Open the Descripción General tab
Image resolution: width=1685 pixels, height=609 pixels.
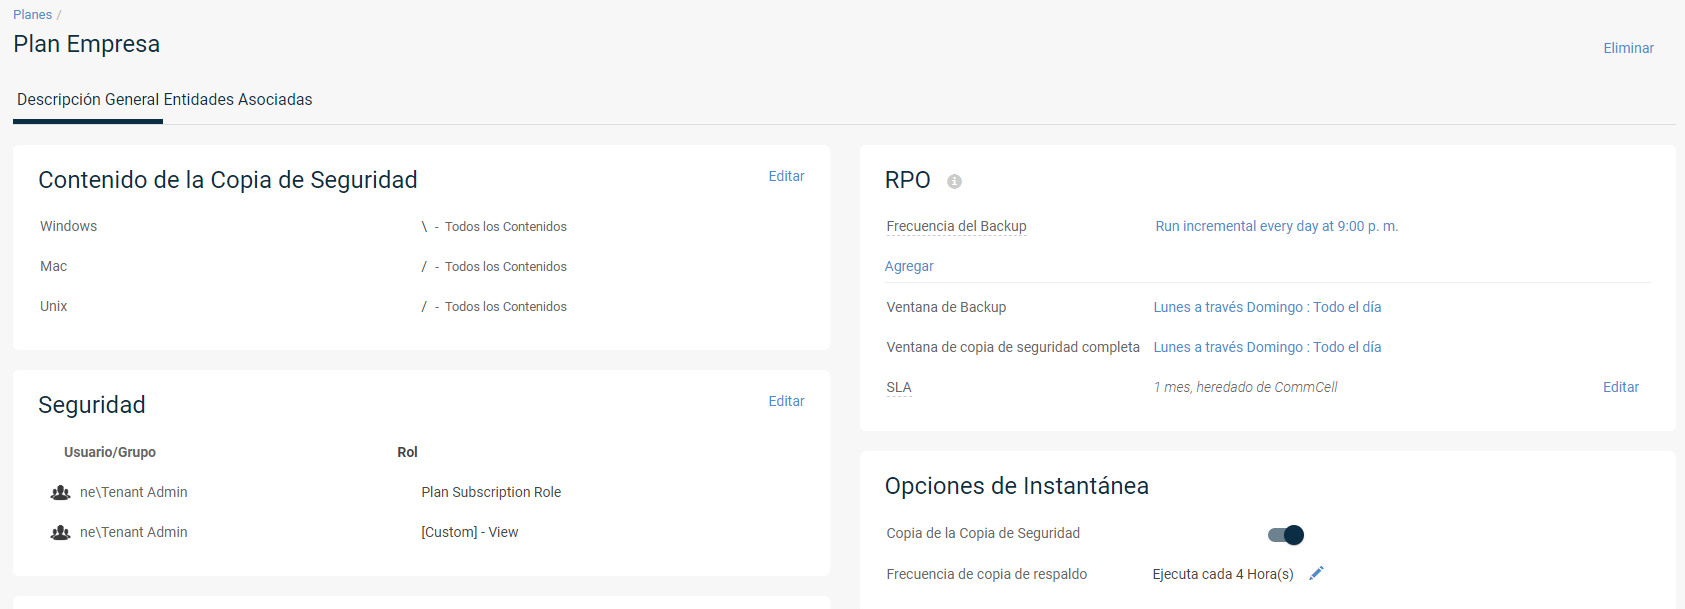(88, 100)
